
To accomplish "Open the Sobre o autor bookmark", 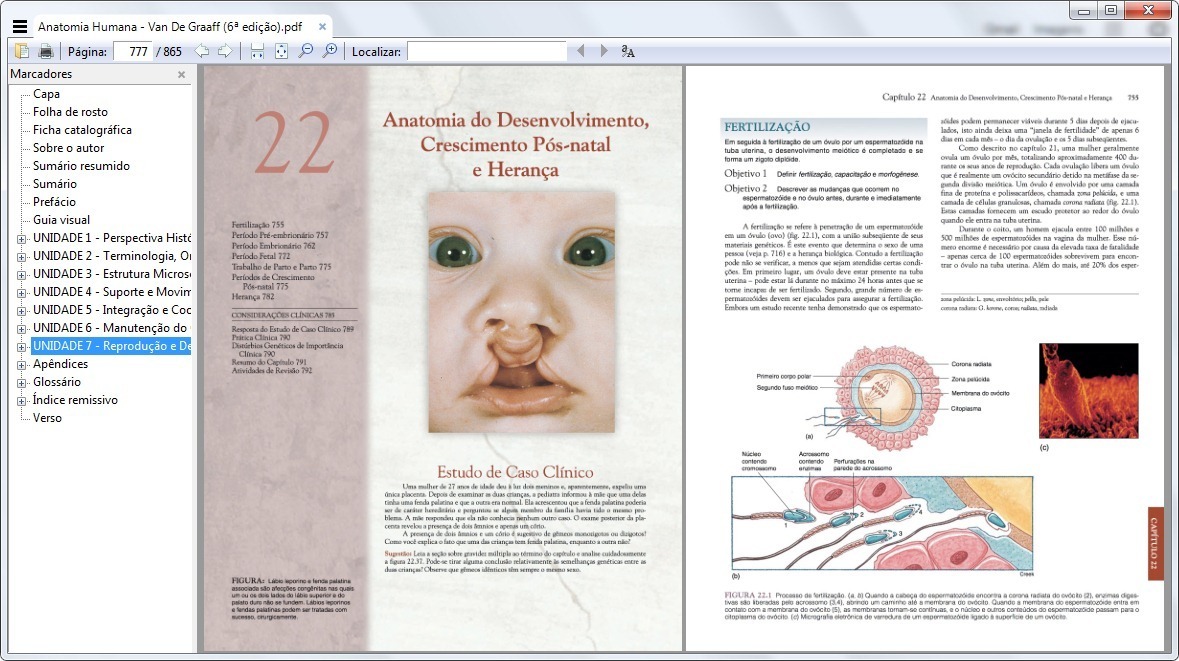I will coord(68,148).
